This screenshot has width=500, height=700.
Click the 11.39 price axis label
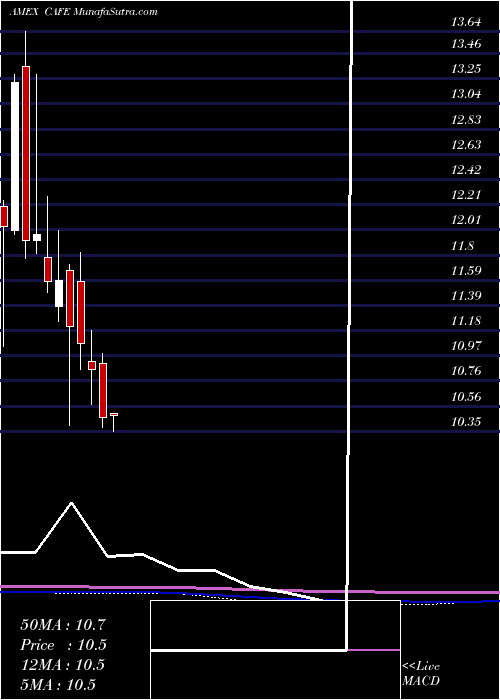pyautogui.click(x=466, y=295)
